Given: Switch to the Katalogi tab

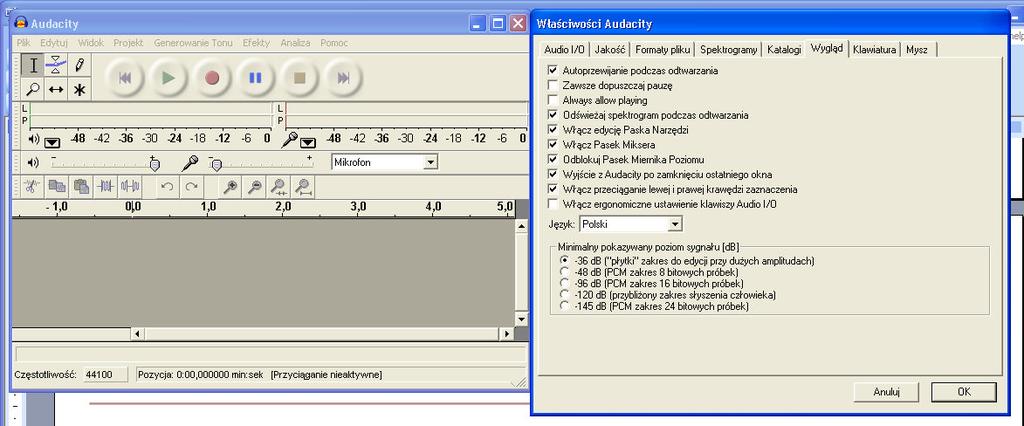Looking at the screenshot, I should tap(784, 50).
